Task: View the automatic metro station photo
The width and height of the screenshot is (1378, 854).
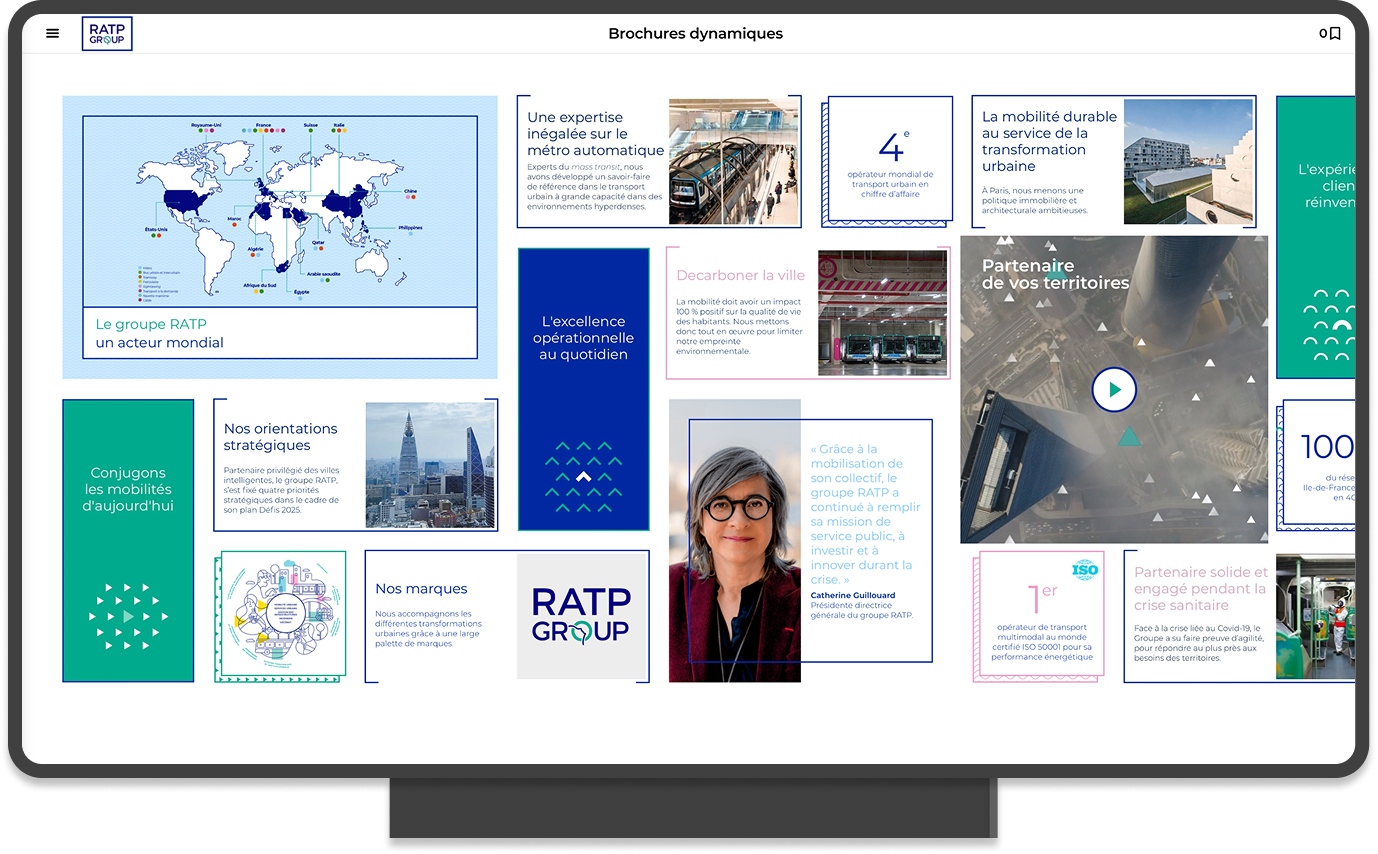Action: 733,161
